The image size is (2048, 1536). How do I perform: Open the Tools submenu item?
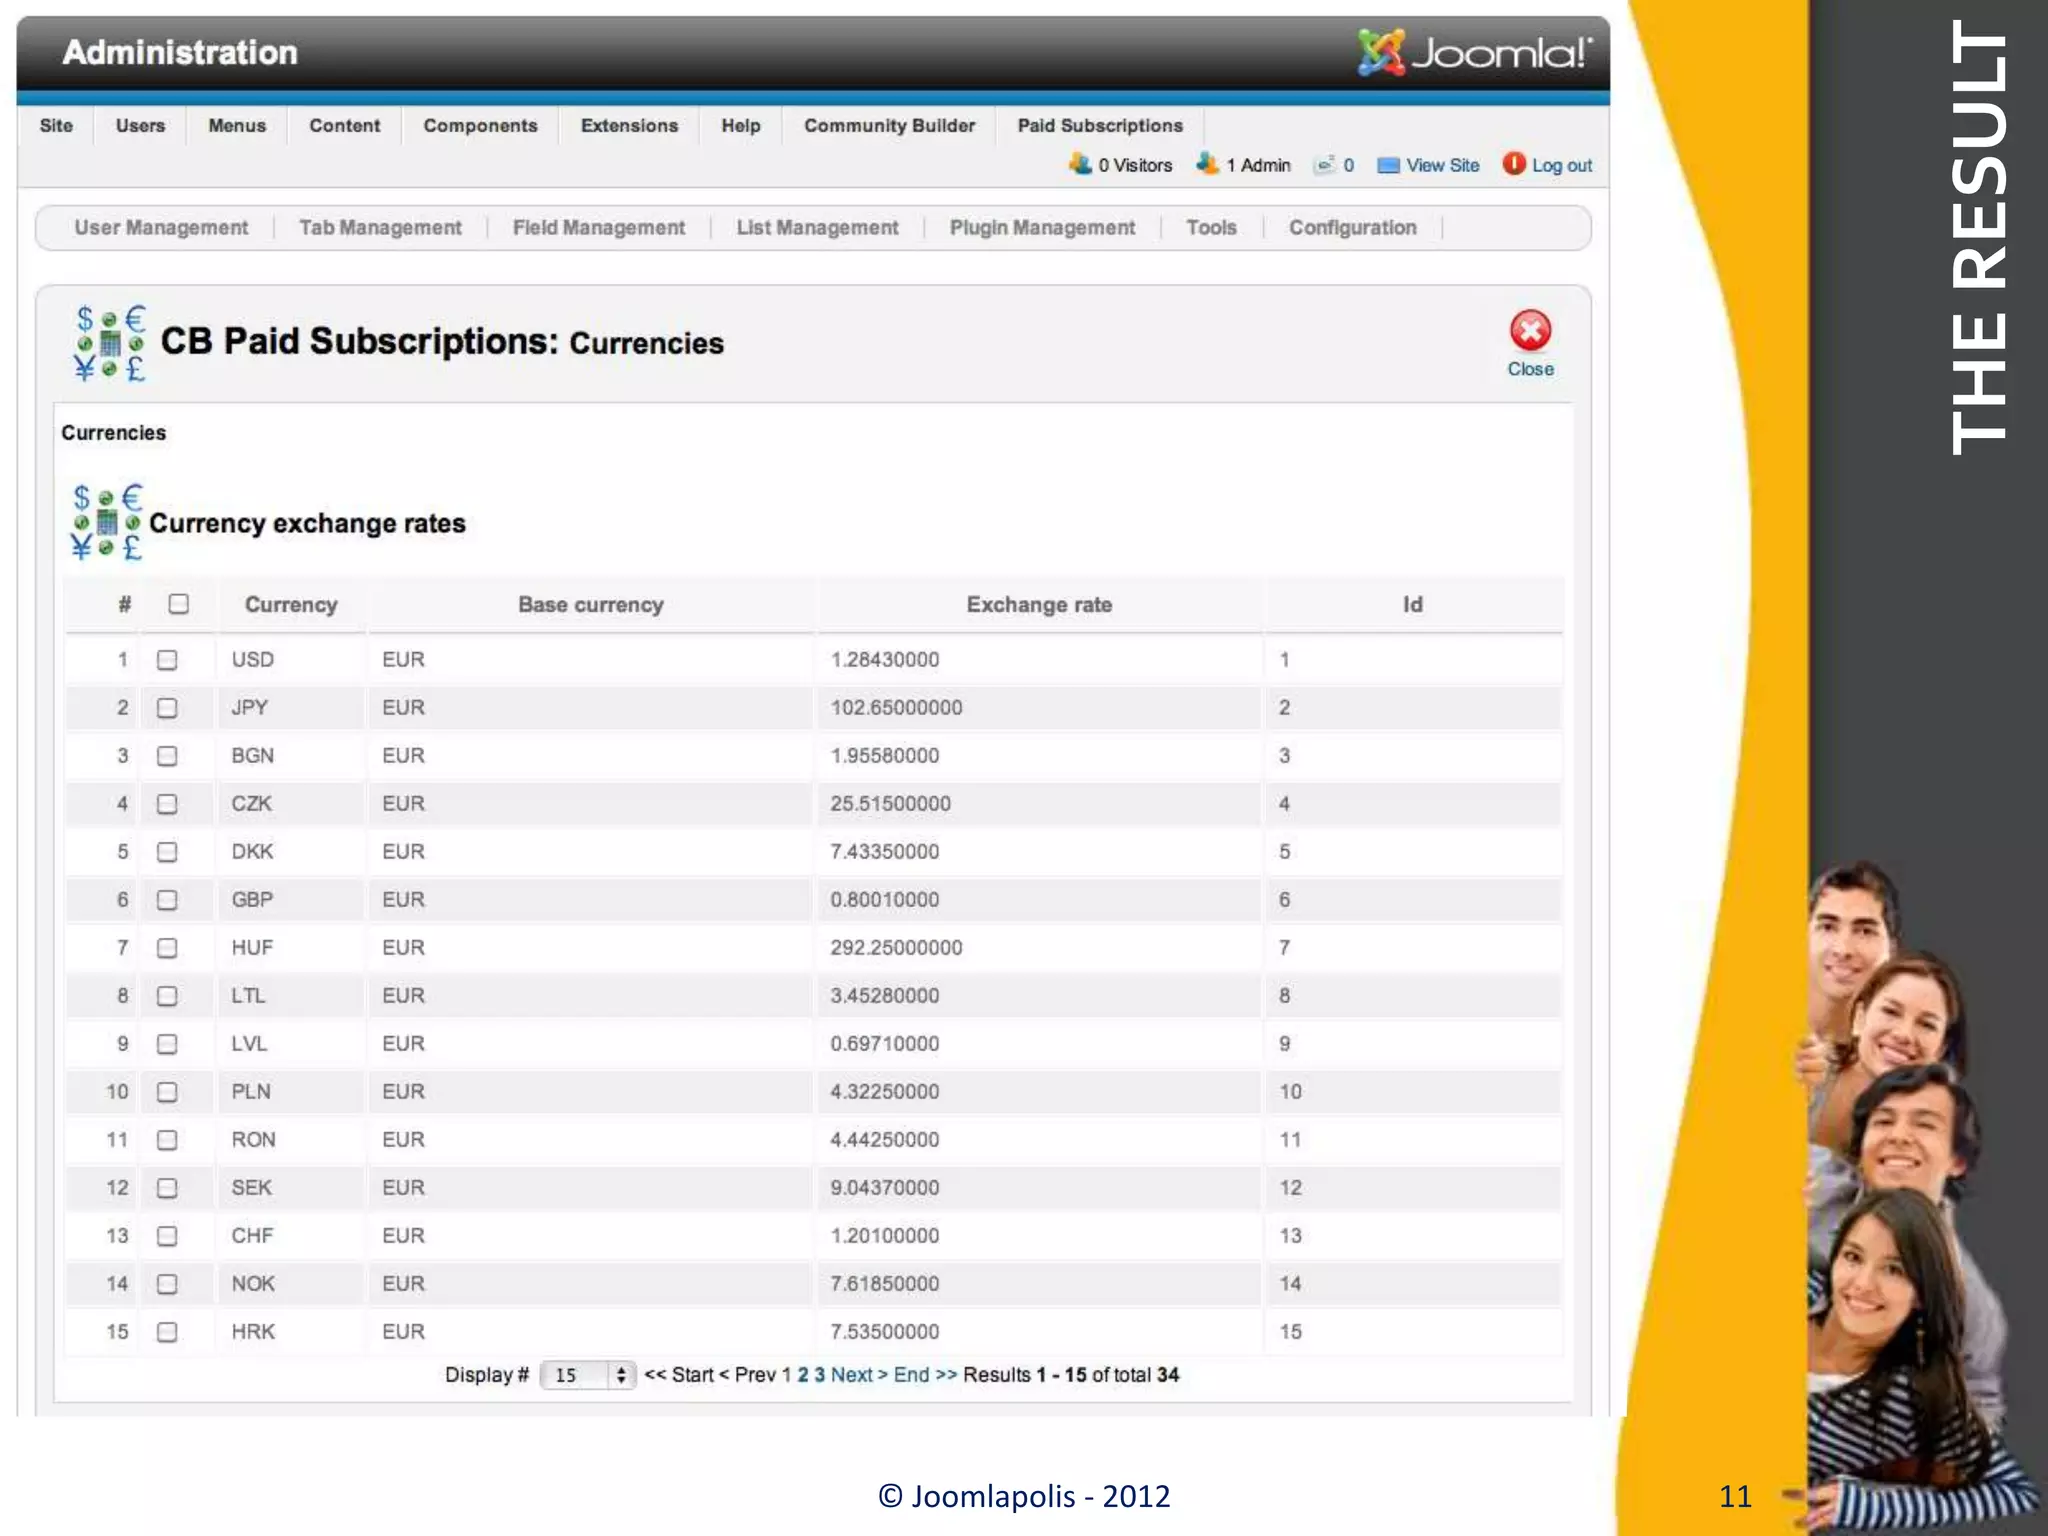[1211, 228]
